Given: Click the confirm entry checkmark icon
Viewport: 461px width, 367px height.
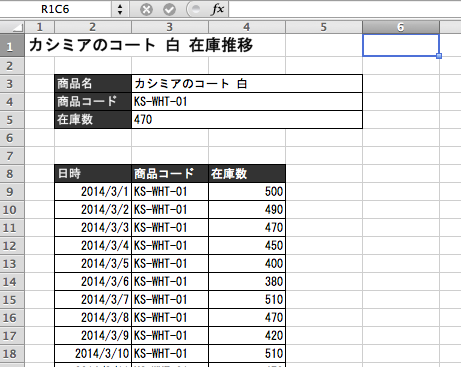Looking at the screenshot, I should [169, 9].
